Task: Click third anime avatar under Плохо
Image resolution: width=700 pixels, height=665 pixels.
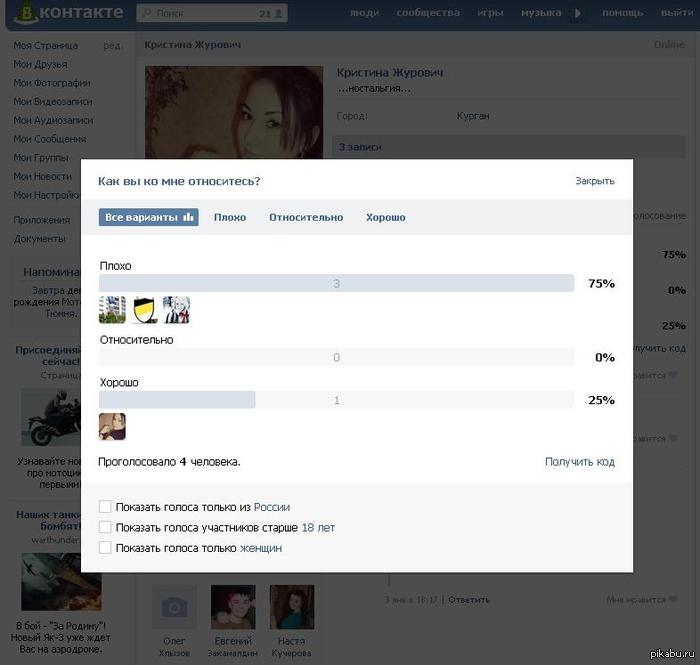Action: coord(176,310)
